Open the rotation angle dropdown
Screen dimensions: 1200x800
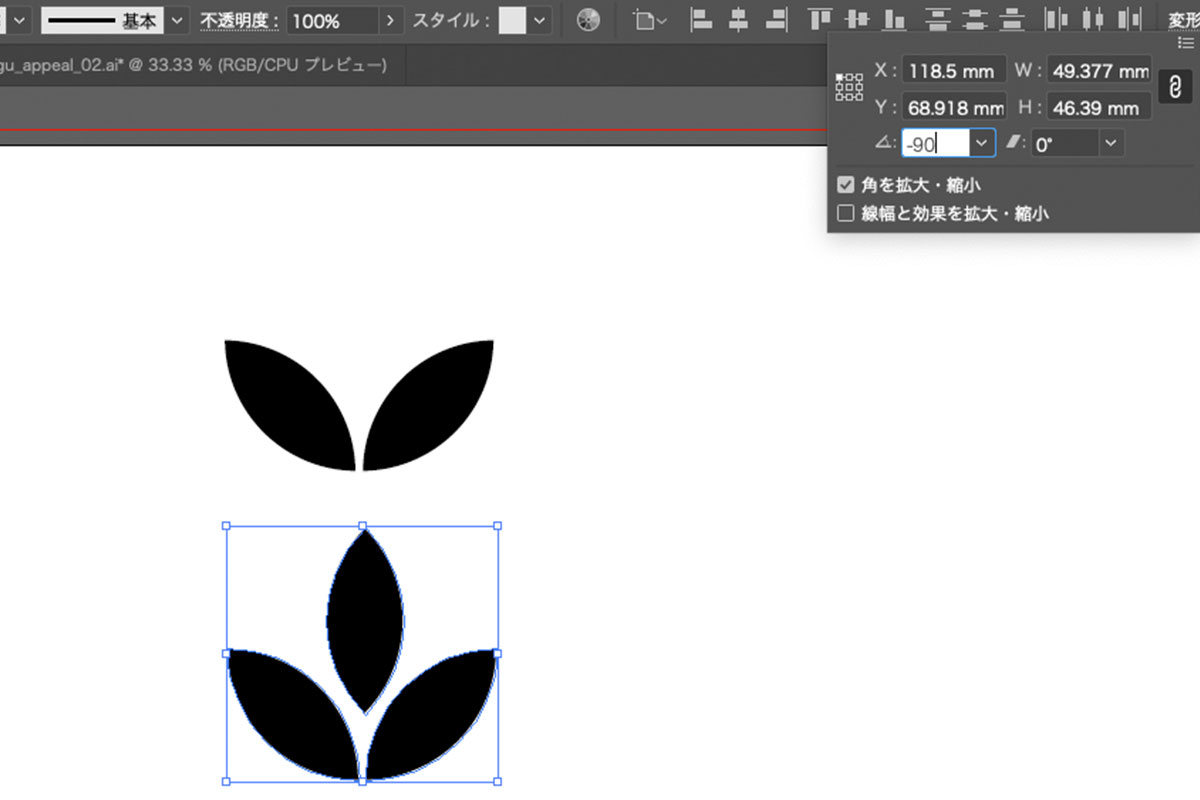(x=982, y=144)
